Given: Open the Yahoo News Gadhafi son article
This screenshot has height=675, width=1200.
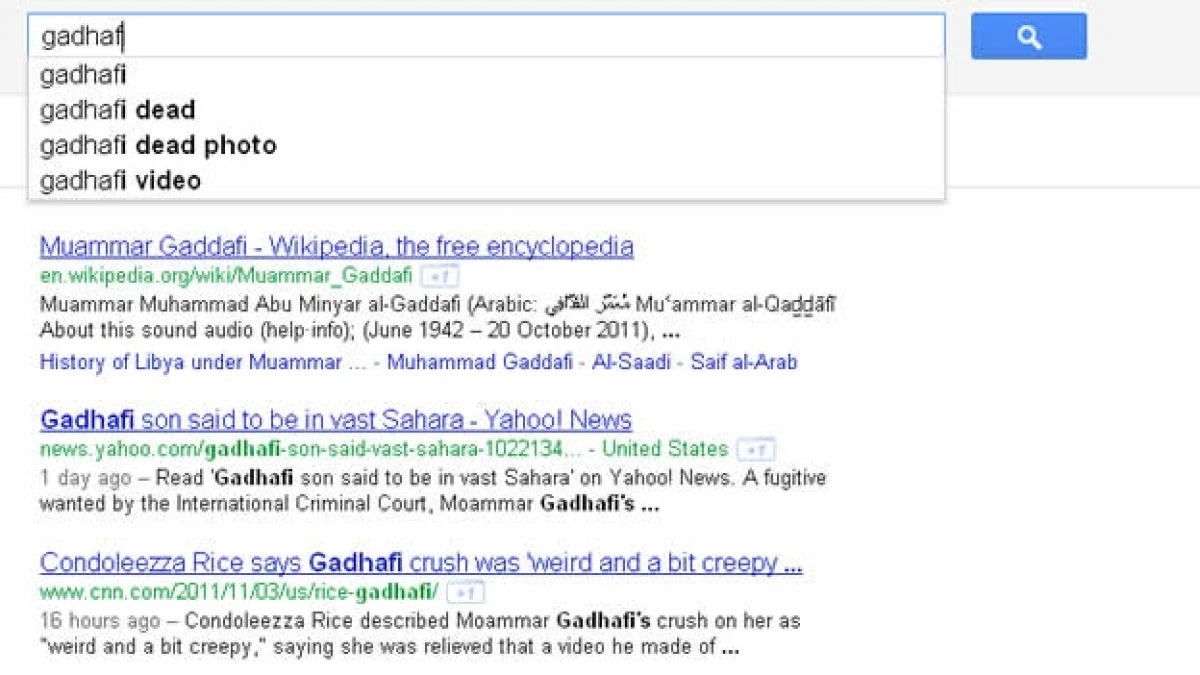Looking at the screenshot, I should pos(336,419).
